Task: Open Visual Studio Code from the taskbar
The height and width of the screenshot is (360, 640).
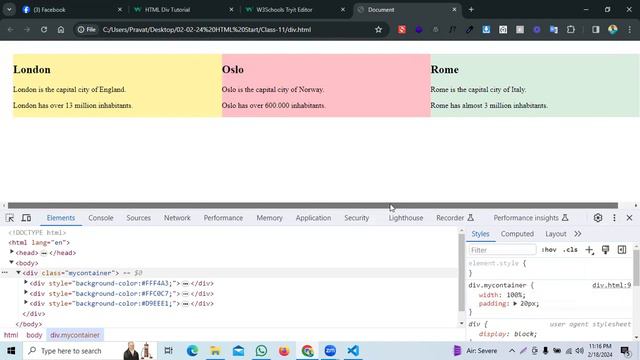Action: click(353, 351)
